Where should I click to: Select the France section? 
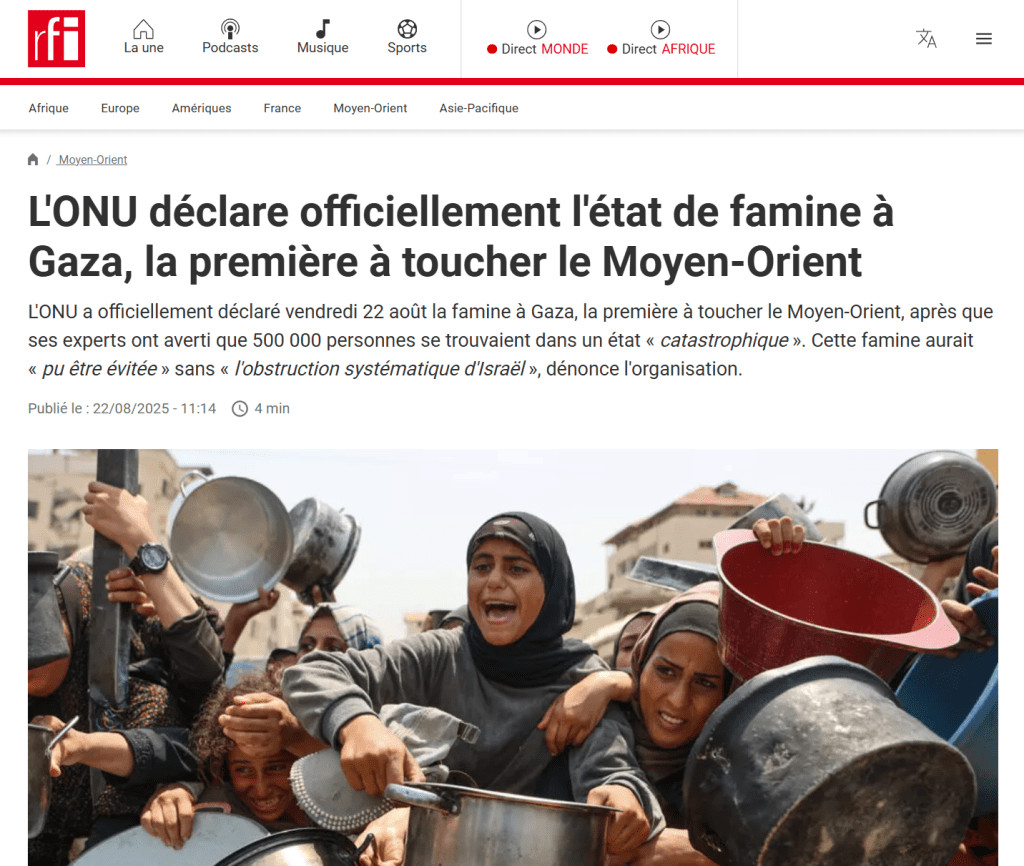(x=282, y=108)
